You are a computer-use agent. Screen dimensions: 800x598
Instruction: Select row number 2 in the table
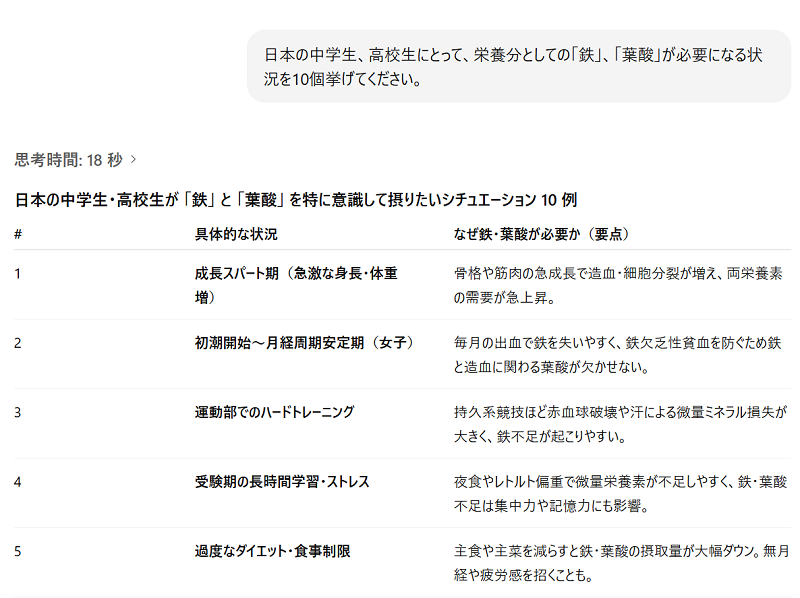coord(18,342)
